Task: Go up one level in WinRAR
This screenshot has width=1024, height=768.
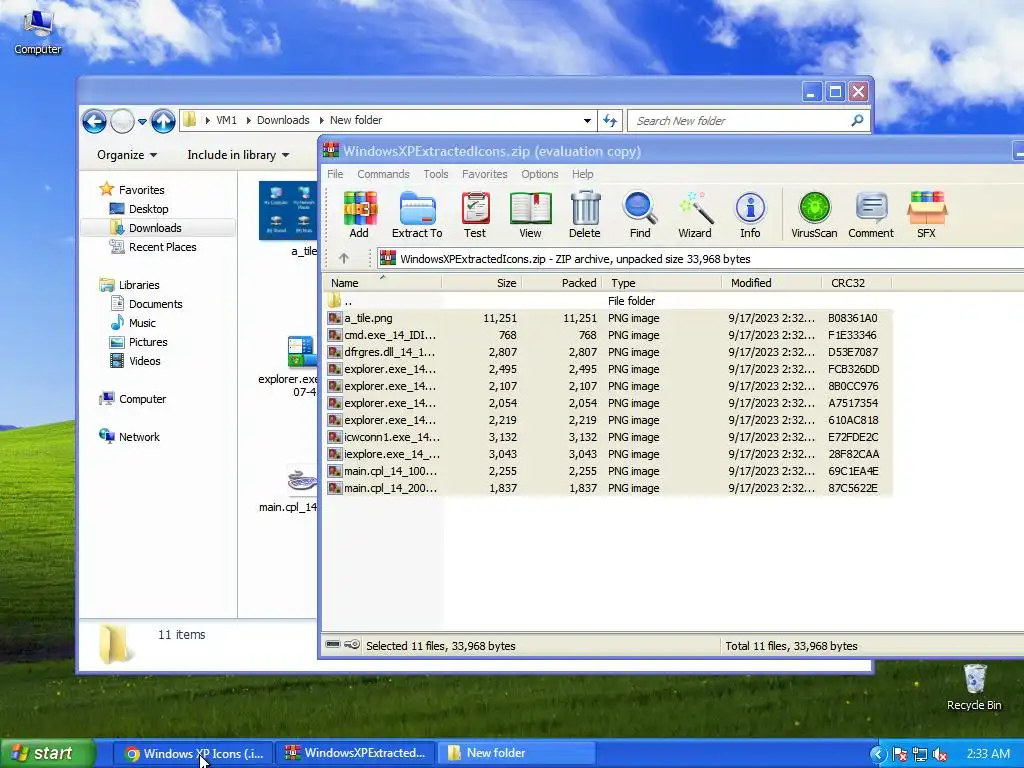Action: pos(344,259)
